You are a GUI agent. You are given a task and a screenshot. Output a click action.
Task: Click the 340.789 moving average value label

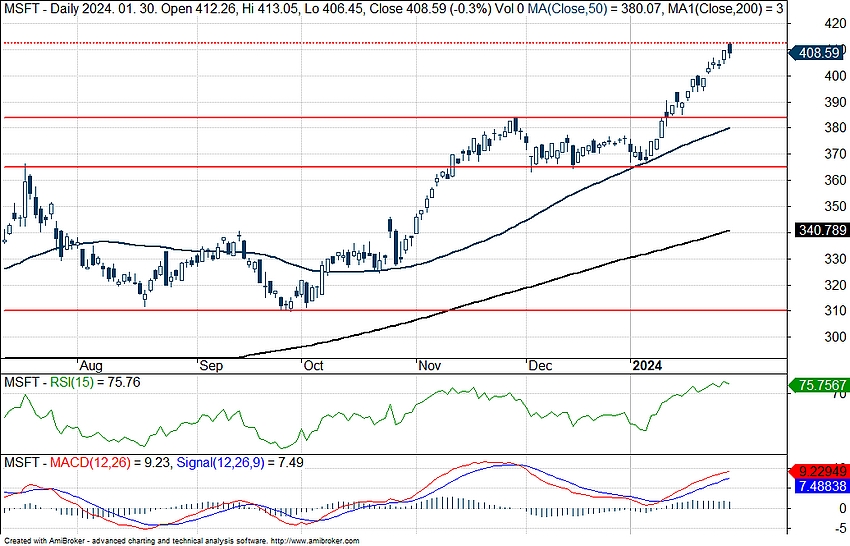pos(821,230)
